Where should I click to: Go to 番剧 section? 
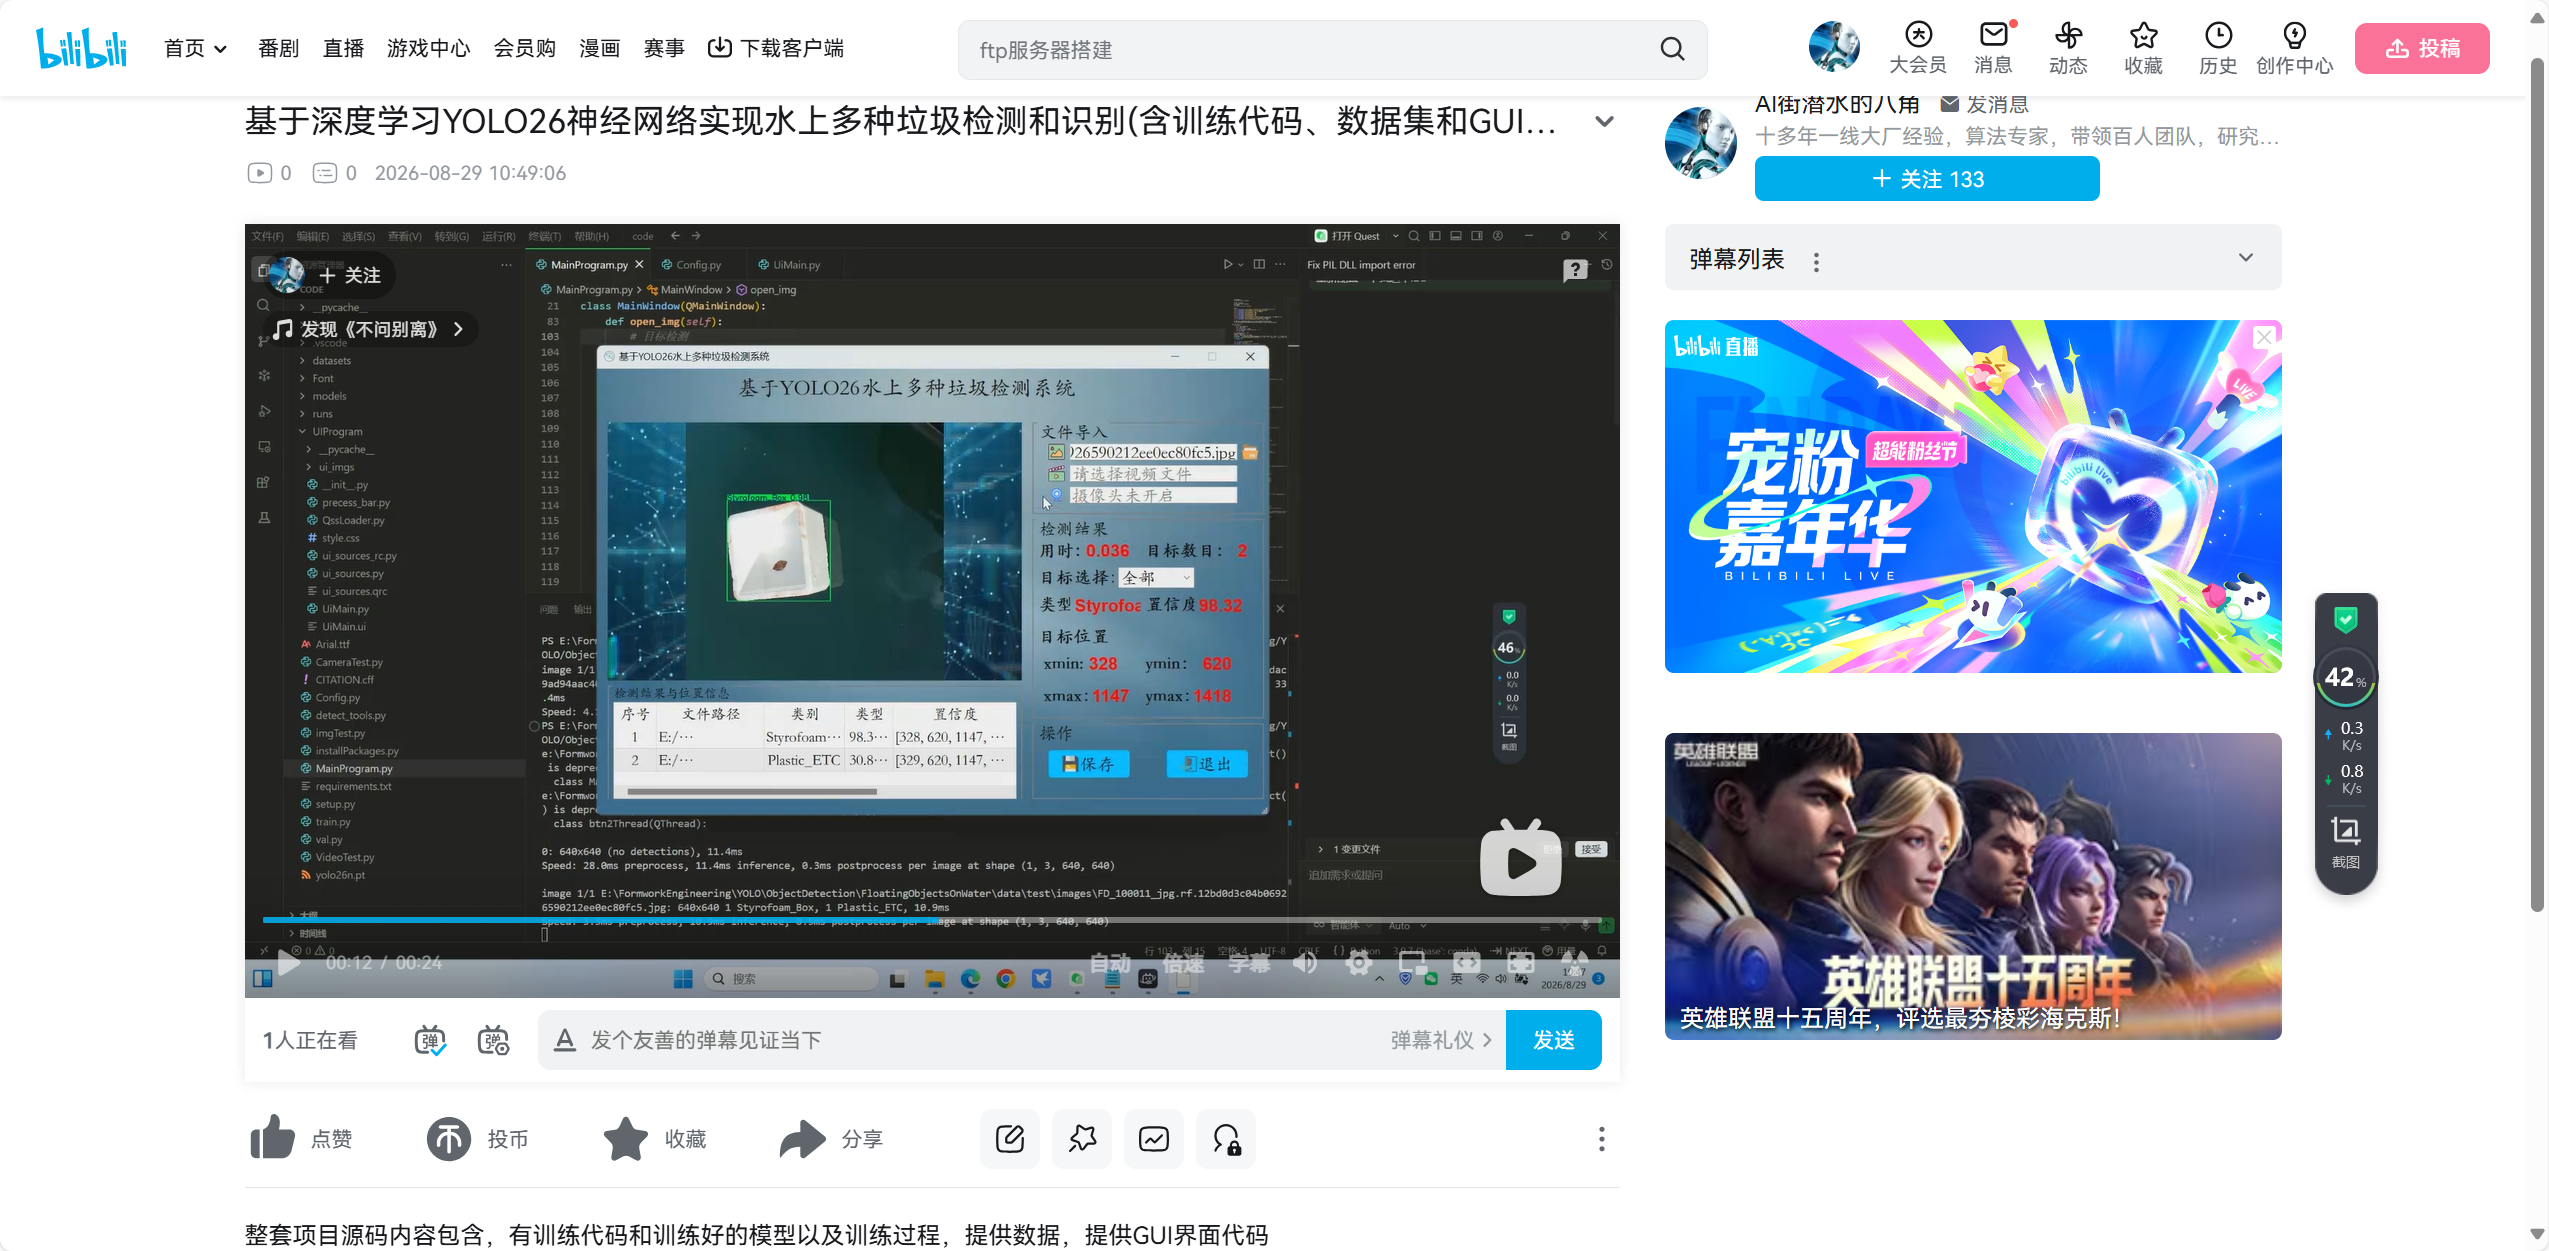point(278,48)
